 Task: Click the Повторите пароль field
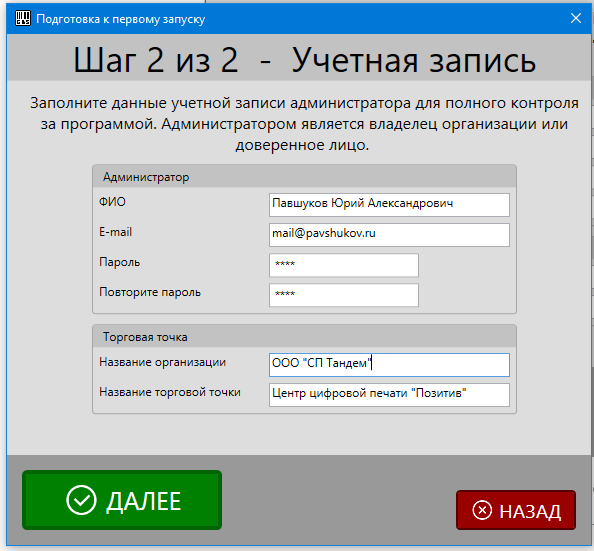click(x=344, y=295)
